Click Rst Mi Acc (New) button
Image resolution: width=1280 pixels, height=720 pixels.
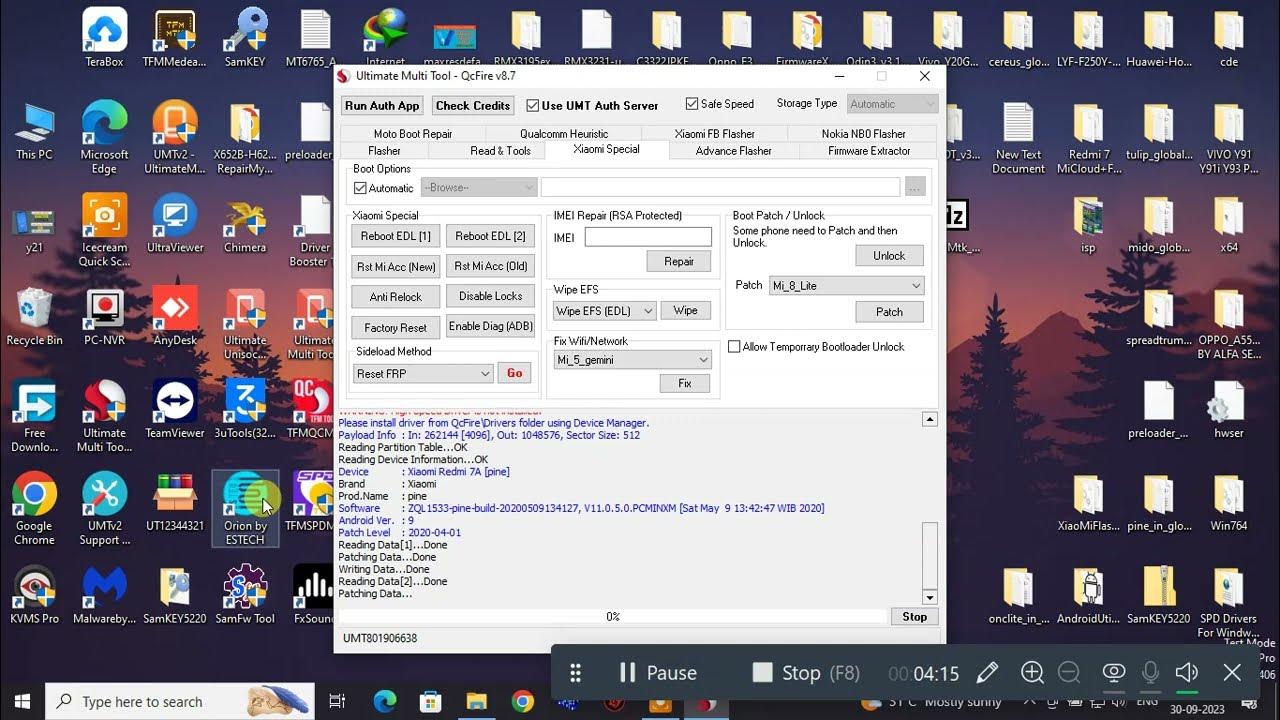(x=395, y=266)
